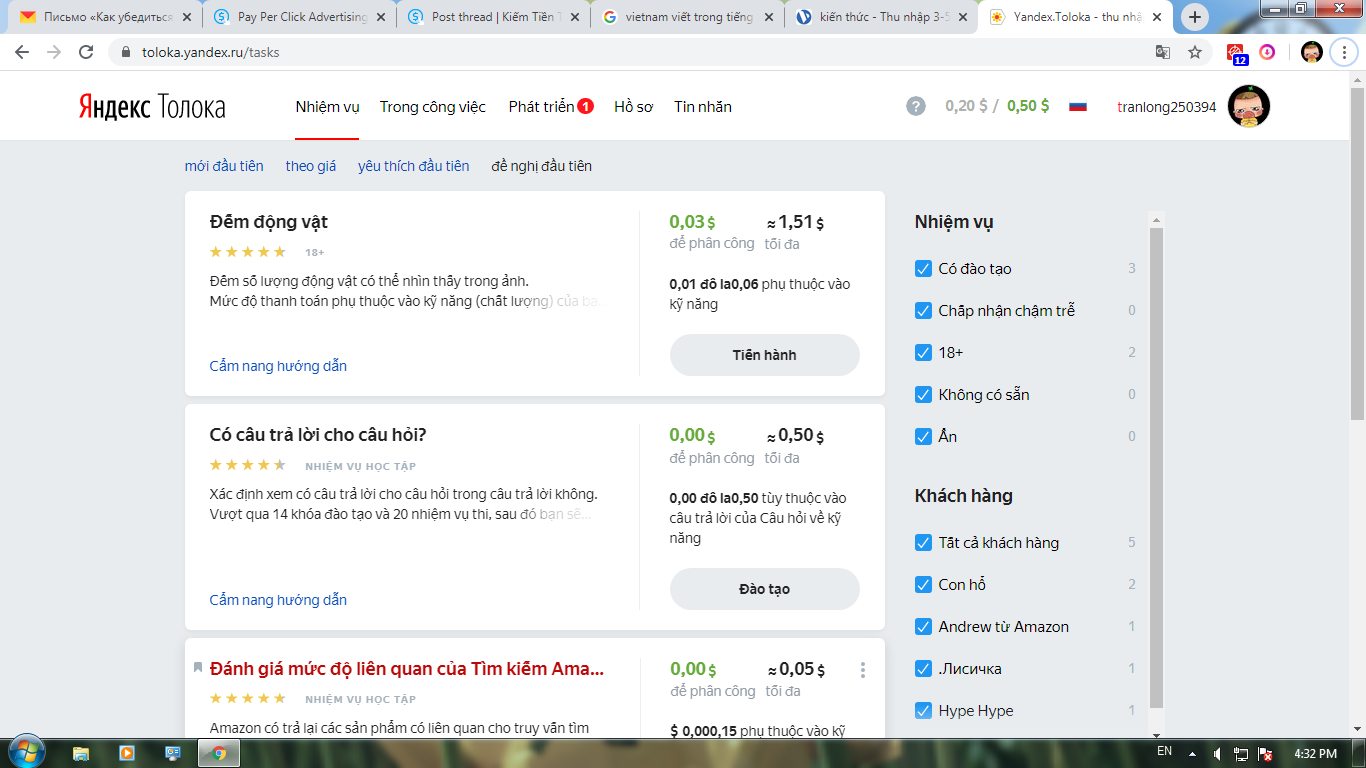Open the Windows Start menu
The image size is (1366, 768).
[25, 752]
